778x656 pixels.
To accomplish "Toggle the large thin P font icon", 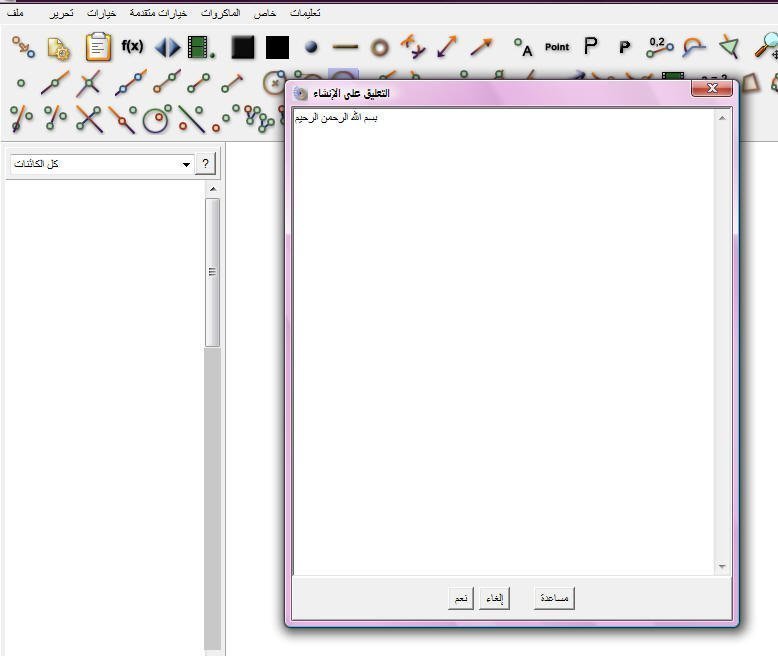I will [590, 46].
